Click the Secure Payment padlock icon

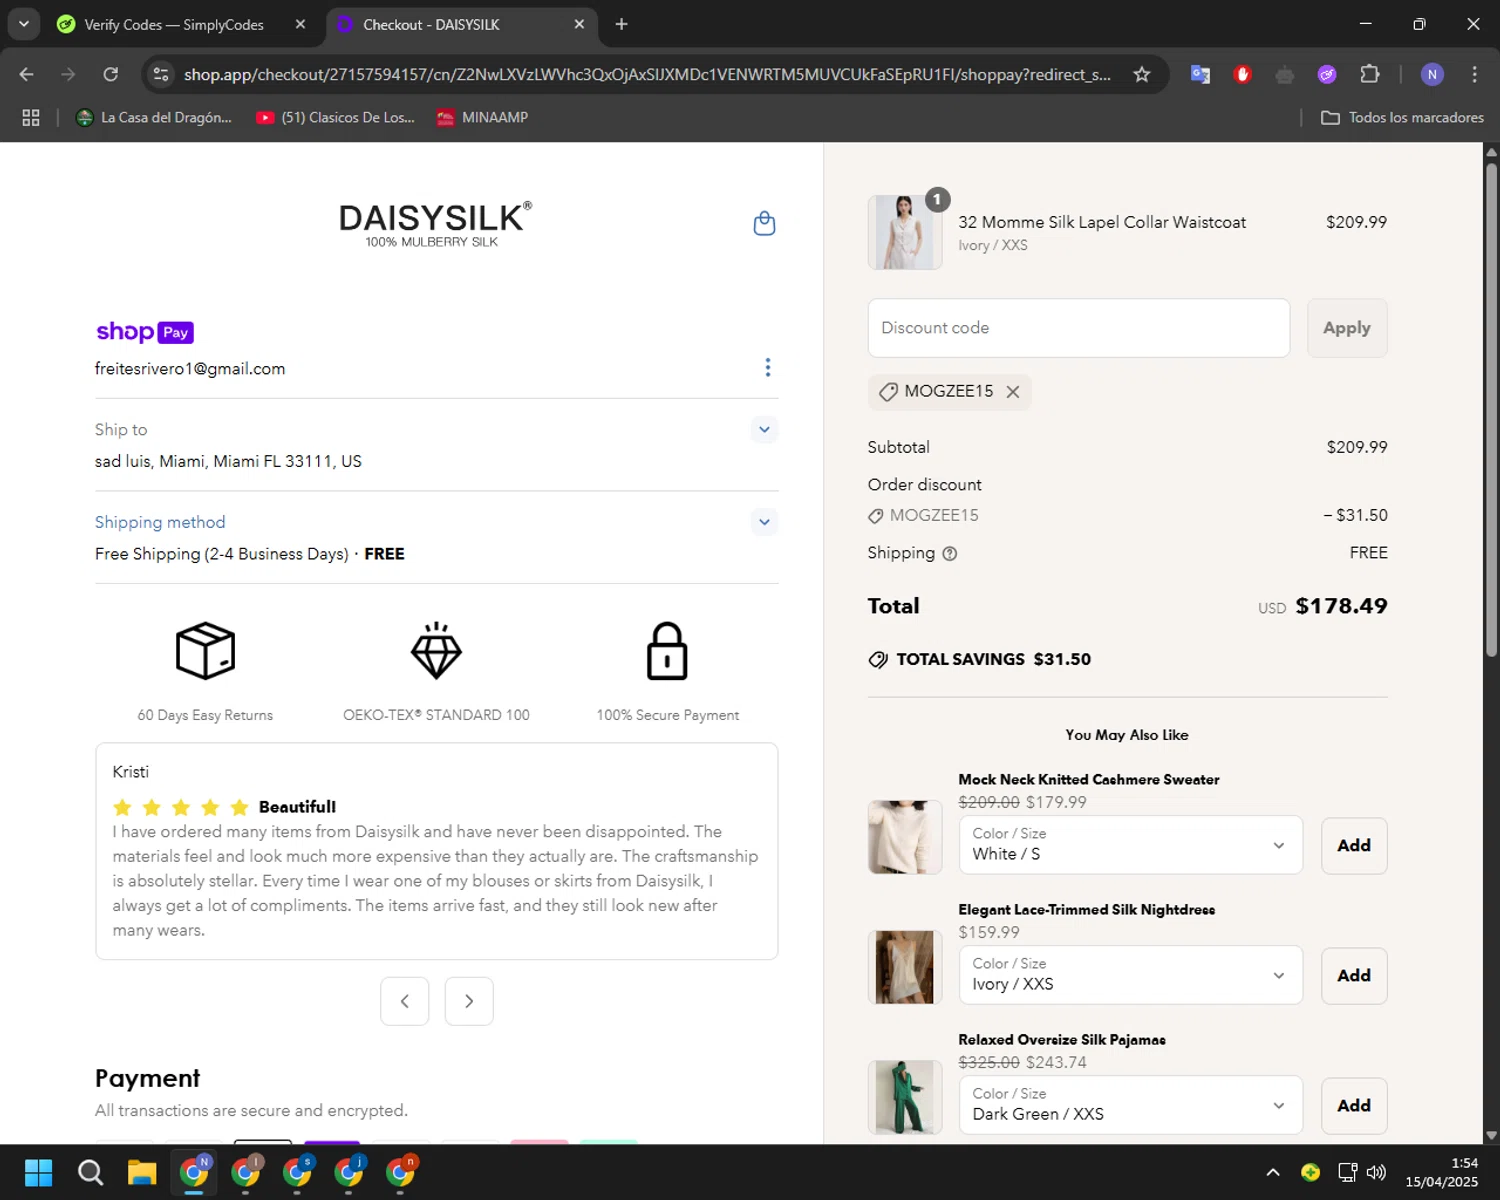667,651
